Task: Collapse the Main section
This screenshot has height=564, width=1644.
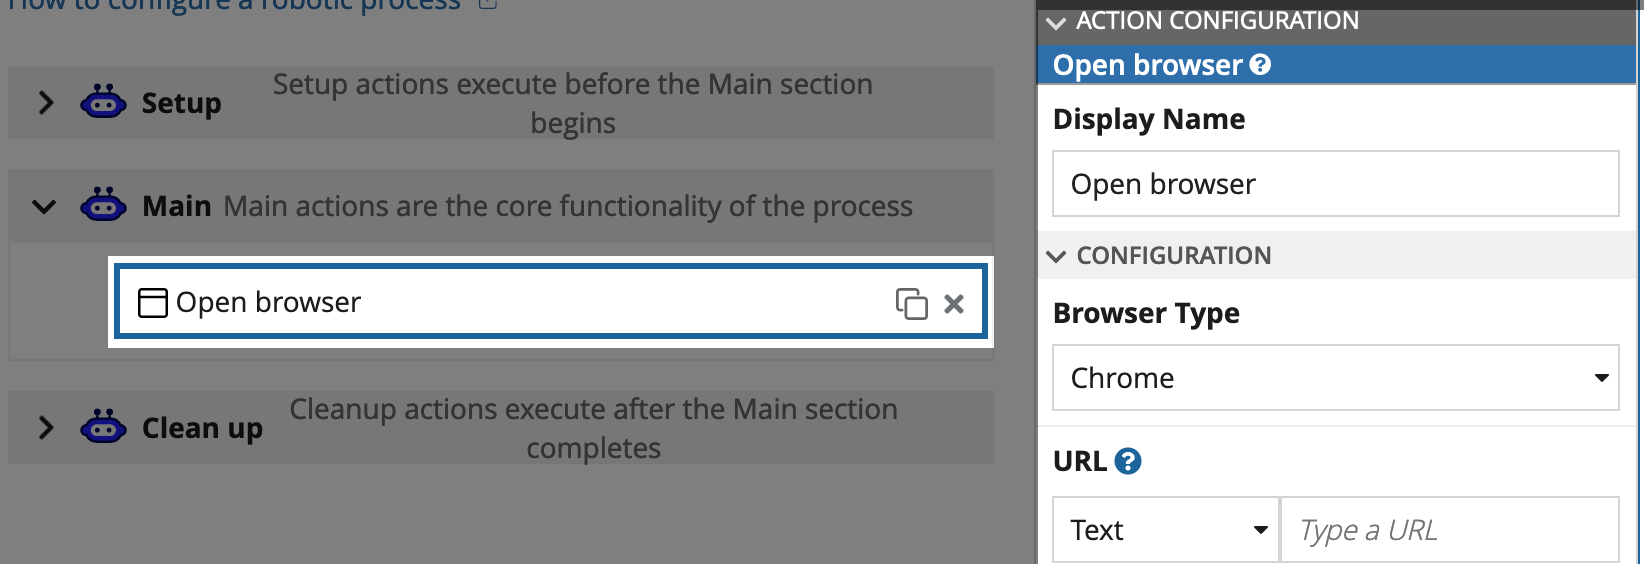Action: (x=45, y=207)
